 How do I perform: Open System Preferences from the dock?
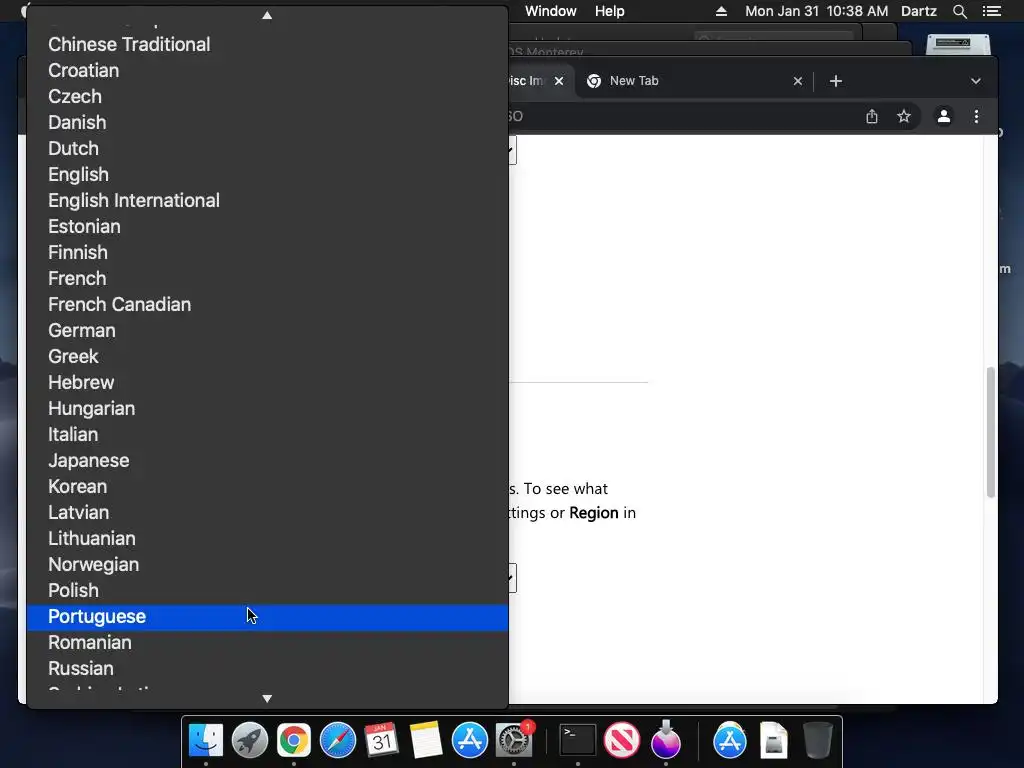coord(514,740)
